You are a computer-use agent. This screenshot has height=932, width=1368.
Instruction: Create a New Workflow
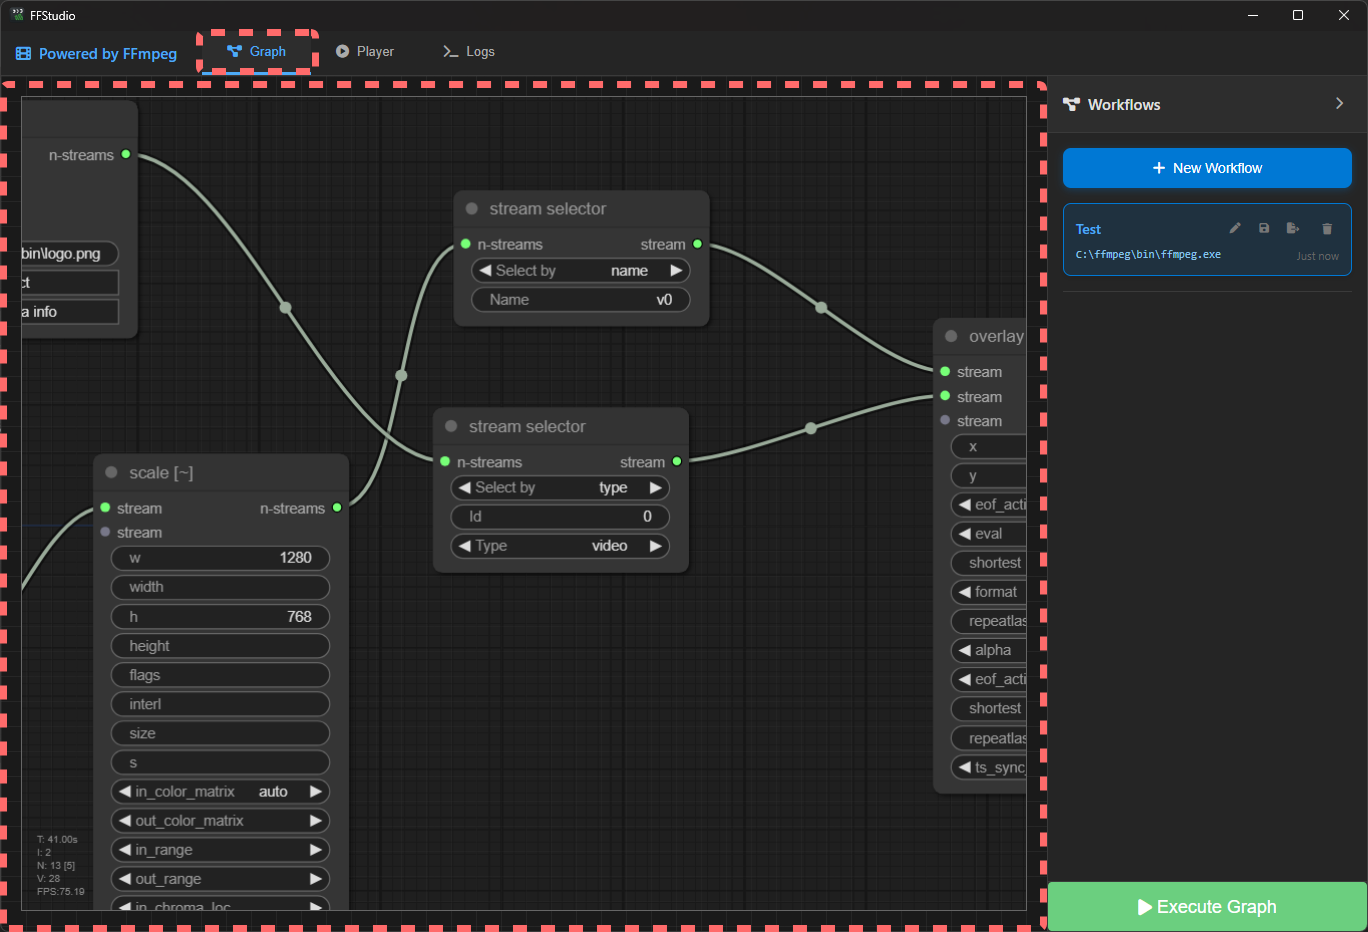point(1207,168)
